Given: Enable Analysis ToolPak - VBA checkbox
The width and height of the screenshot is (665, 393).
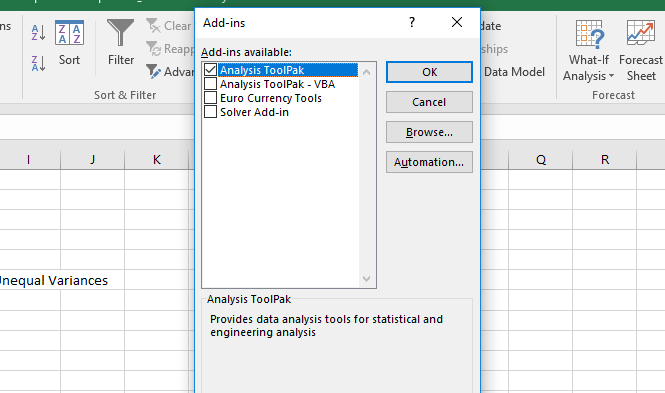Looking at the screenshot, I should point(210,84).
